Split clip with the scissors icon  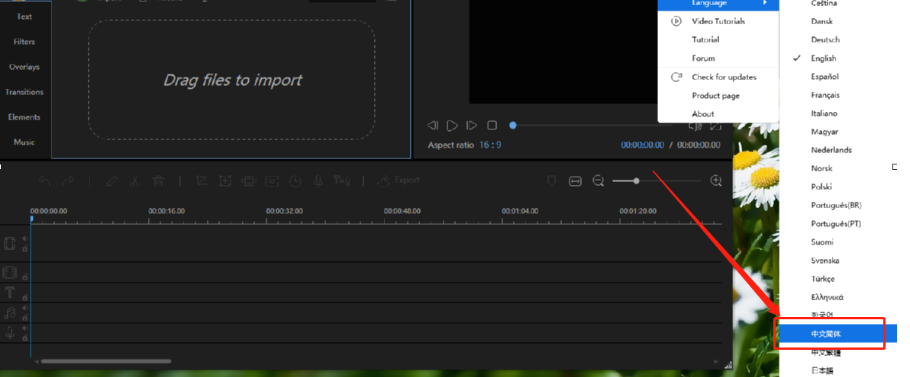pos(135,181)
